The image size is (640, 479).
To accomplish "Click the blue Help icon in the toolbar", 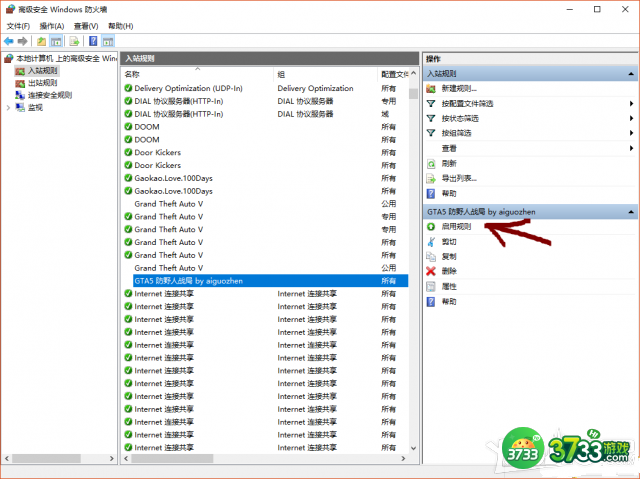I will click(x=92, y=41).
